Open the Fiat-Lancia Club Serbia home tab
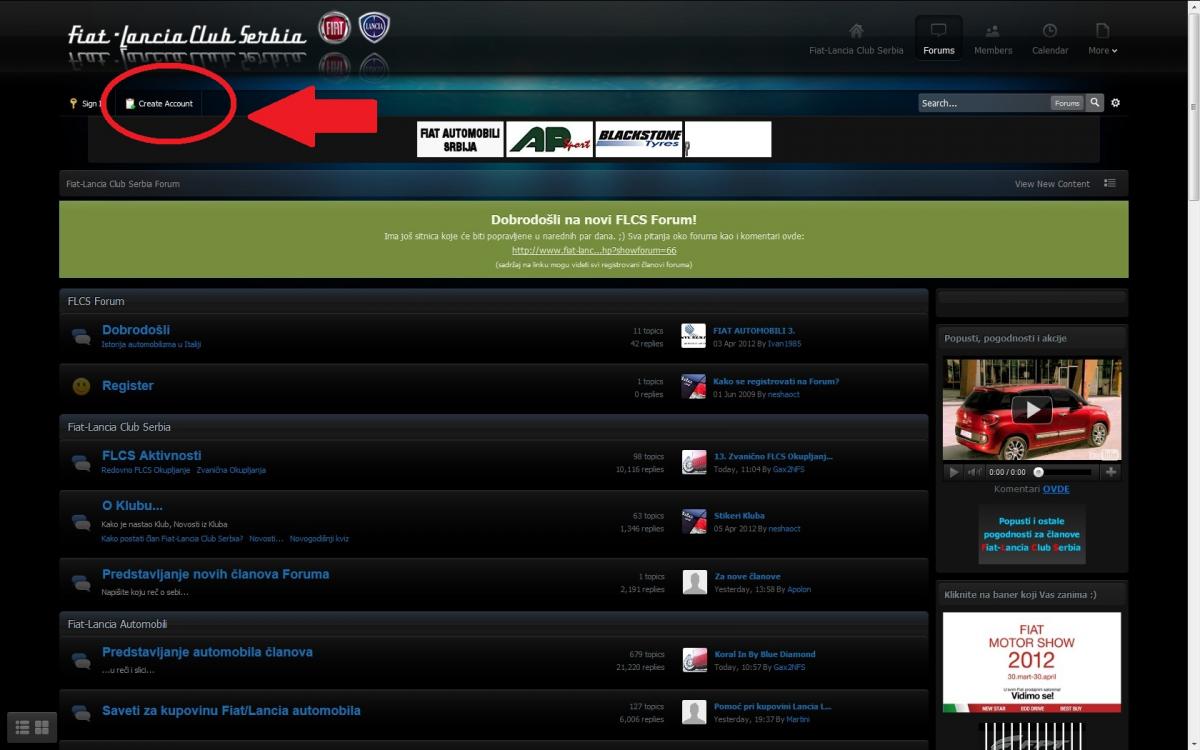The image size is (1200, 750). click(x=856, y=40)
